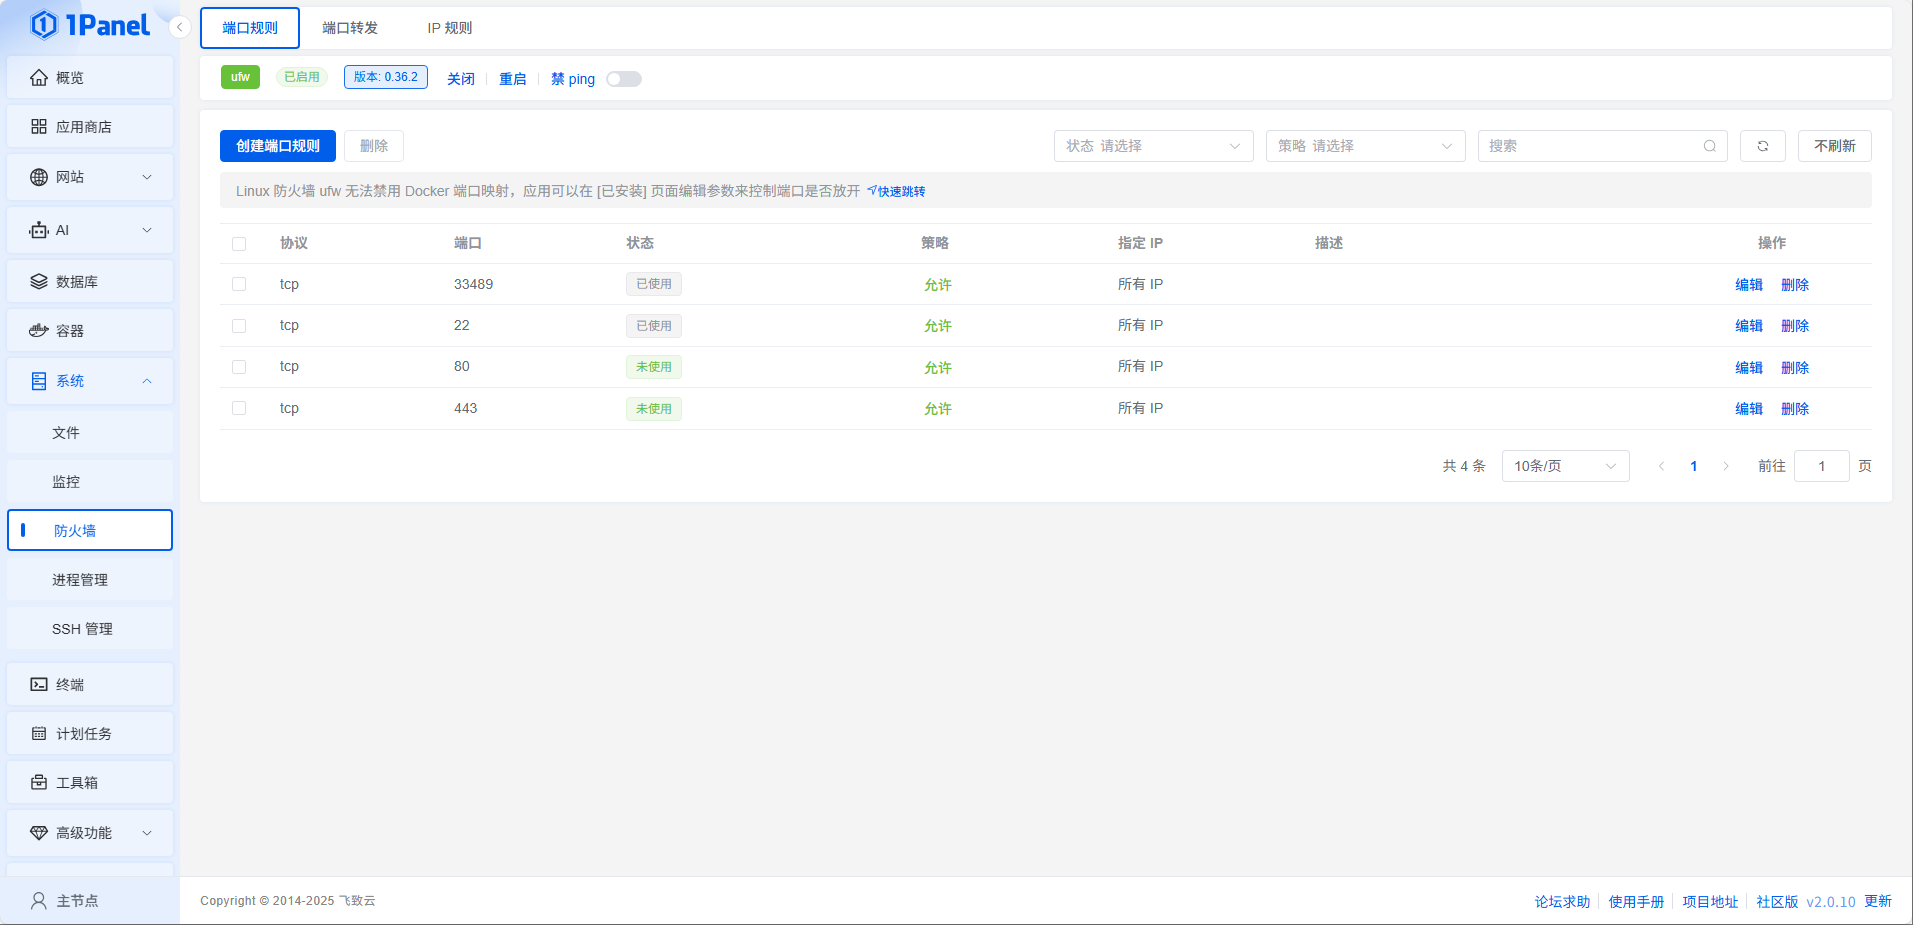Expand the Website menu in sidebar
Viewport: 1913px width, 925px height.
pyautogui.click(x=90, y=177)
